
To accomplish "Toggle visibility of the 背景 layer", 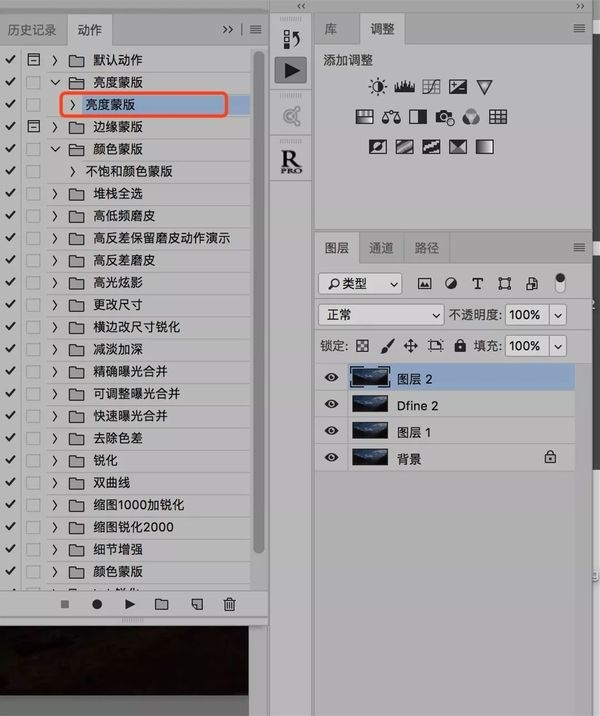I will 332,458.
